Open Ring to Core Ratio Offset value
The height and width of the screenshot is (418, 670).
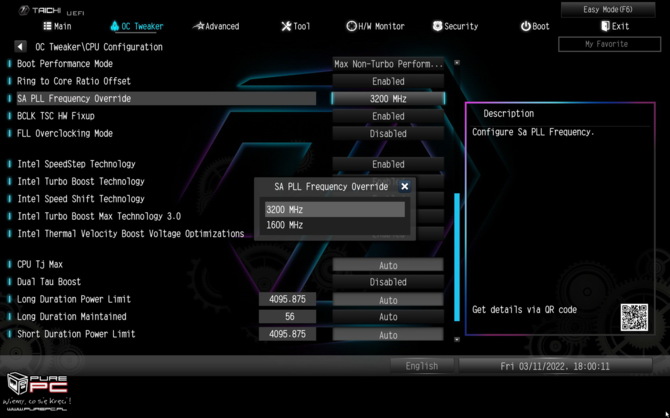tap(388, 81)
